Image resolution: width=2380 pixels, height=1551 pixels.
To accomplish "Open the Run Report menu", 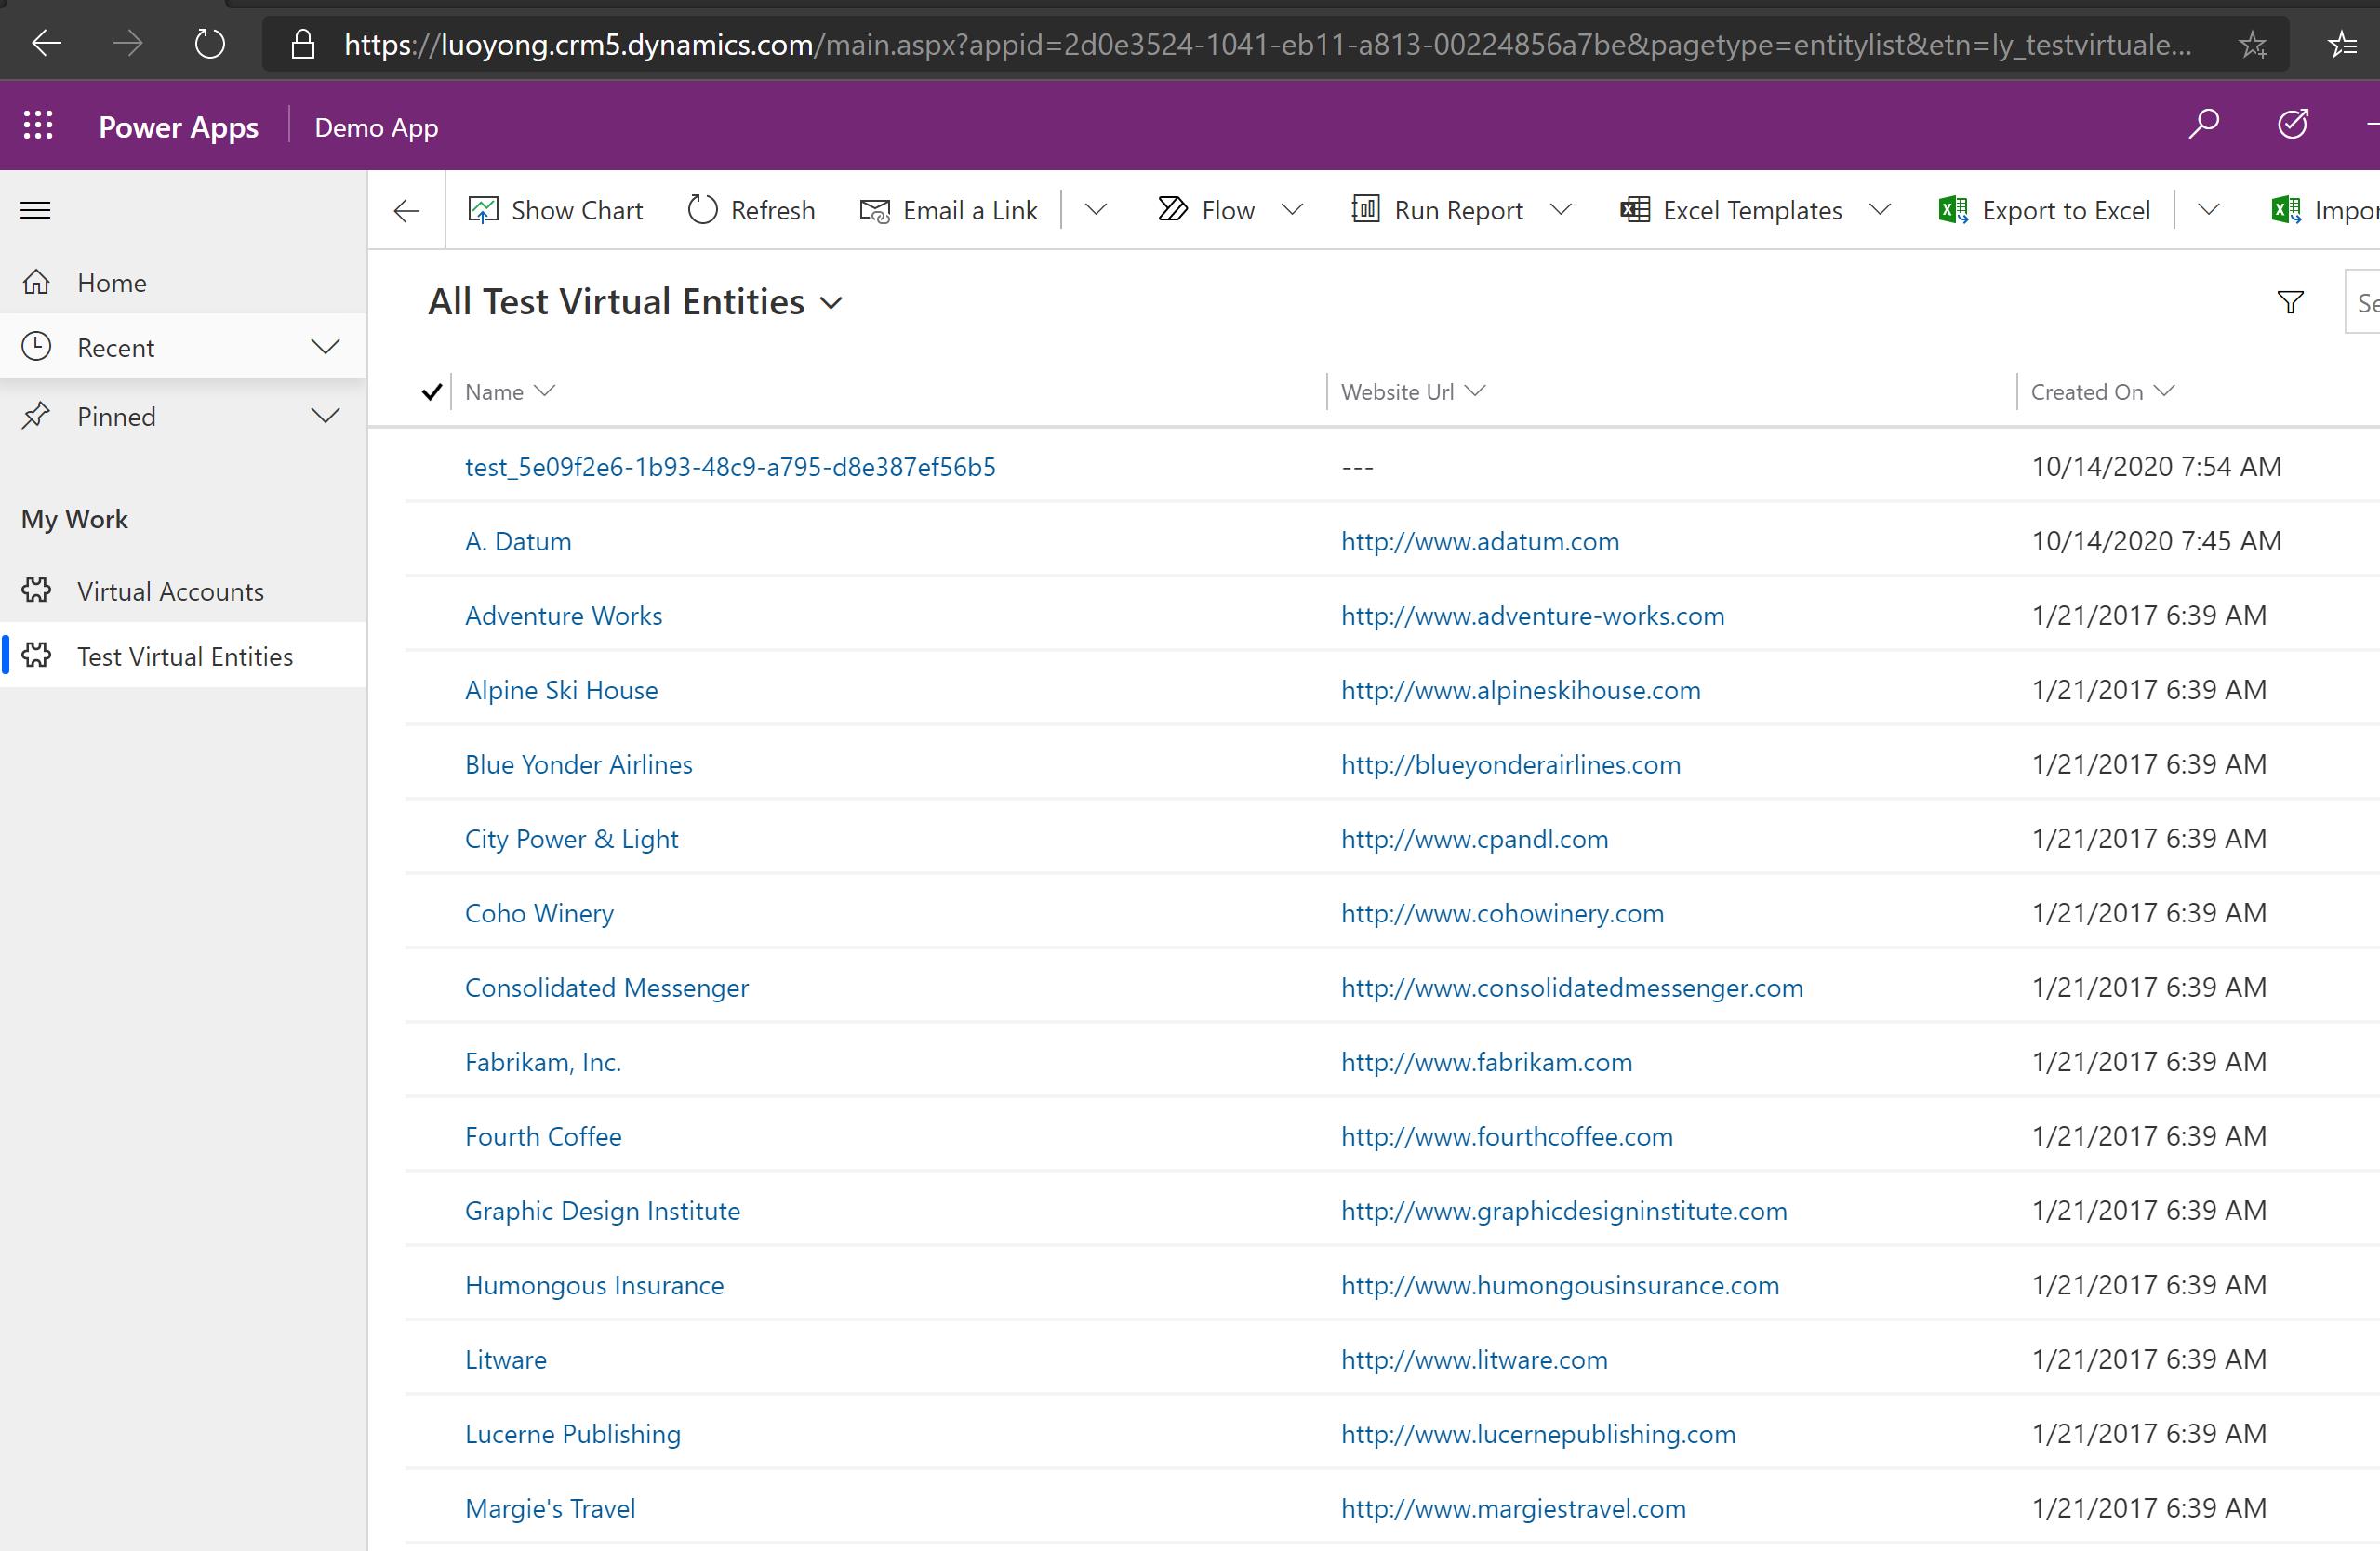I will click(x=1461, y=210).
